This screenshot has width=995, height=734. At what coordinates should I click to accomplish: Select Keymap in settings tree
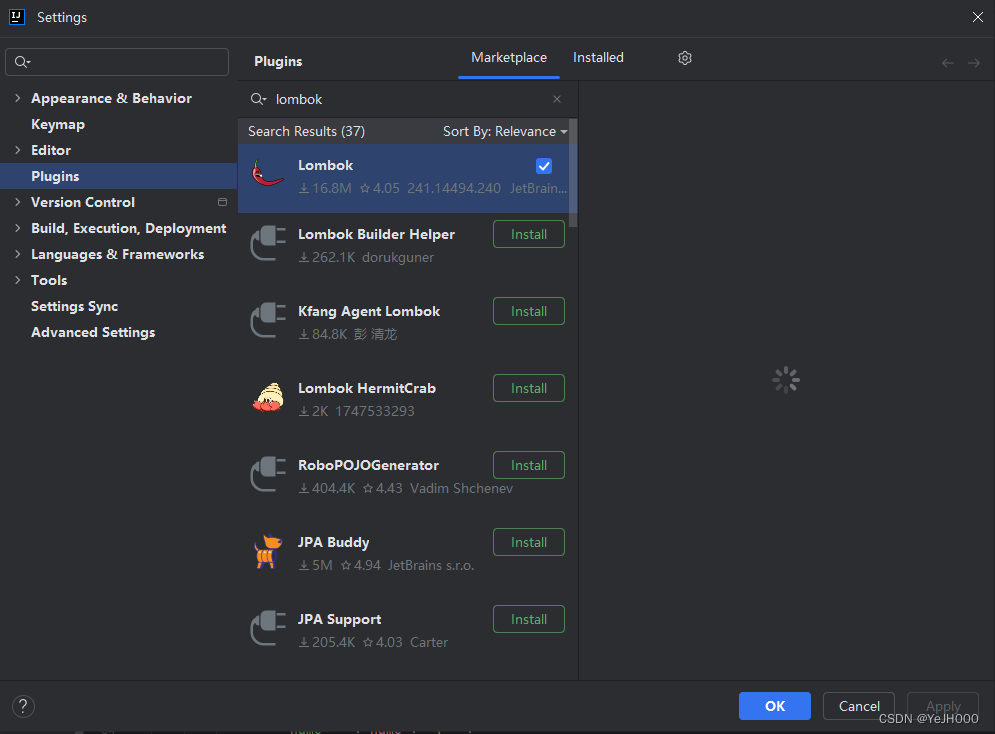(x=58, y=124)
